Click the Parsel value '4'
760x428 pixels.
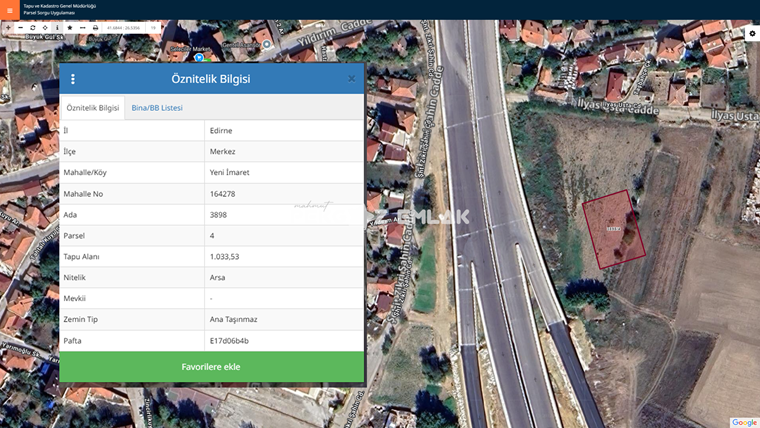(212, 236)
